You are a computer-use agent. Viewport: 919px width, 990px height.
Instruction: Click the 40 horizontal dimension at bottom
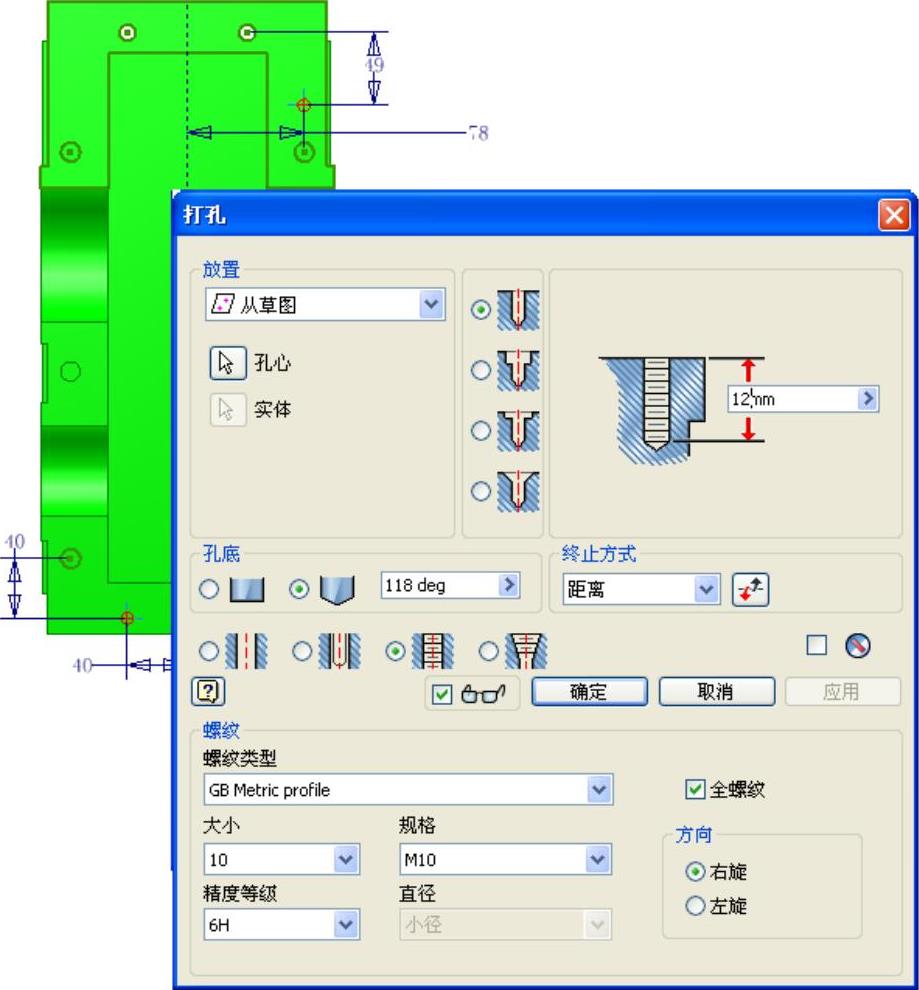point(82,665)
